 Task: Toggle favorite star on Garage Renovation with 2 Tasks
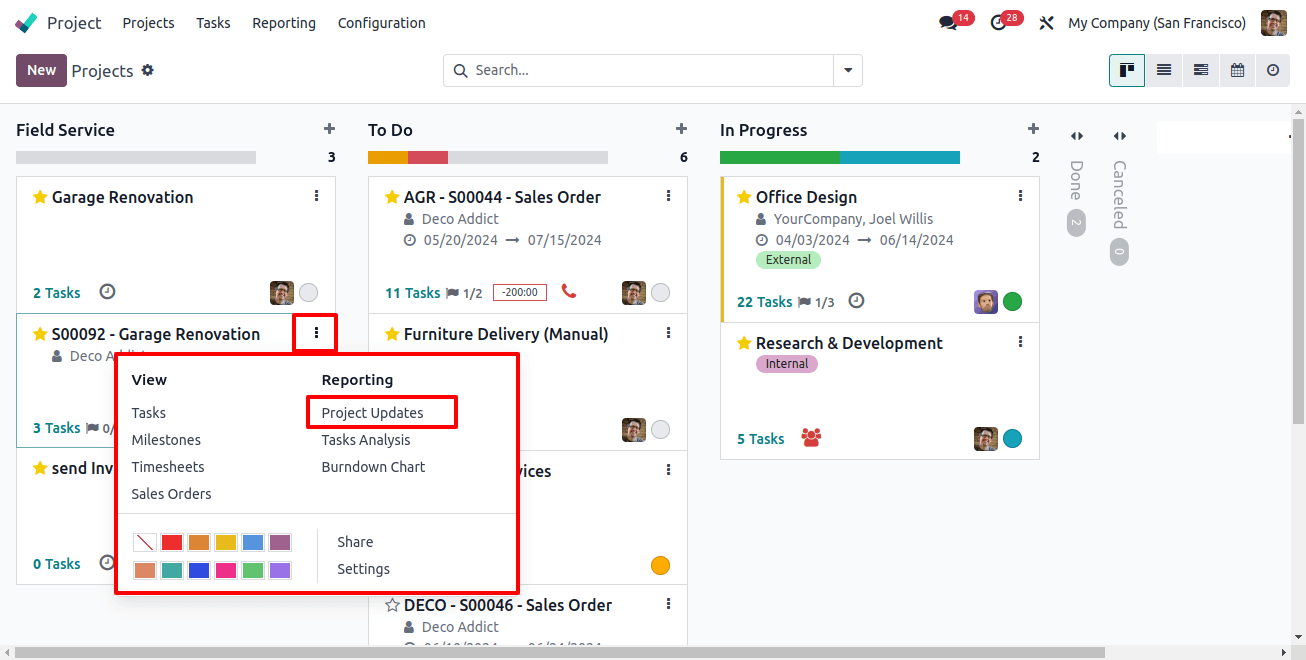[x=40, y=197]
